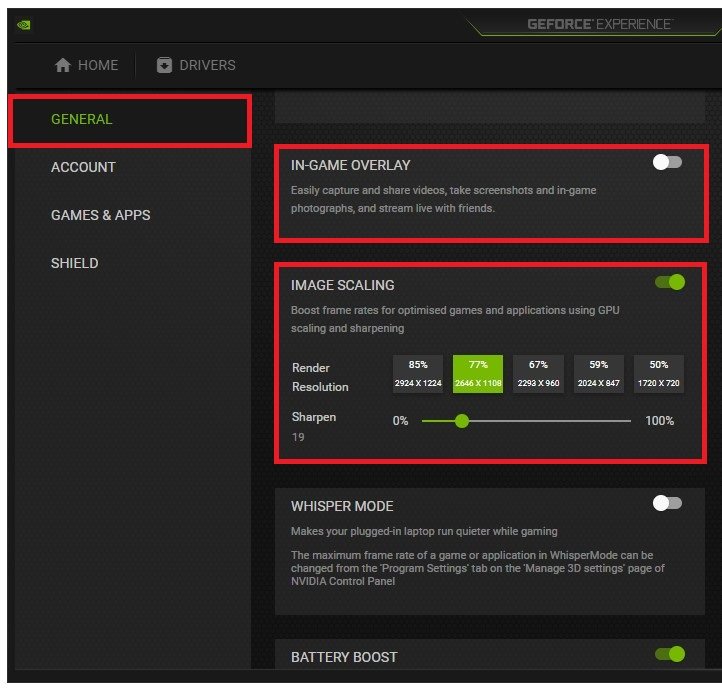Click the NVIDIA logo icon
722x693 pixels.
coord(23,25)
